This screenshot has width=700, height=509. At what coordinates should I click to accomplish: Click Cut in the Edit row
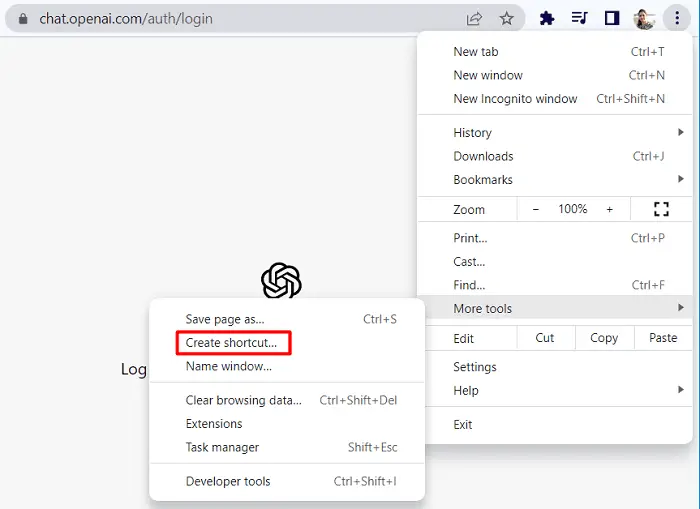click(x=545, y=338)
